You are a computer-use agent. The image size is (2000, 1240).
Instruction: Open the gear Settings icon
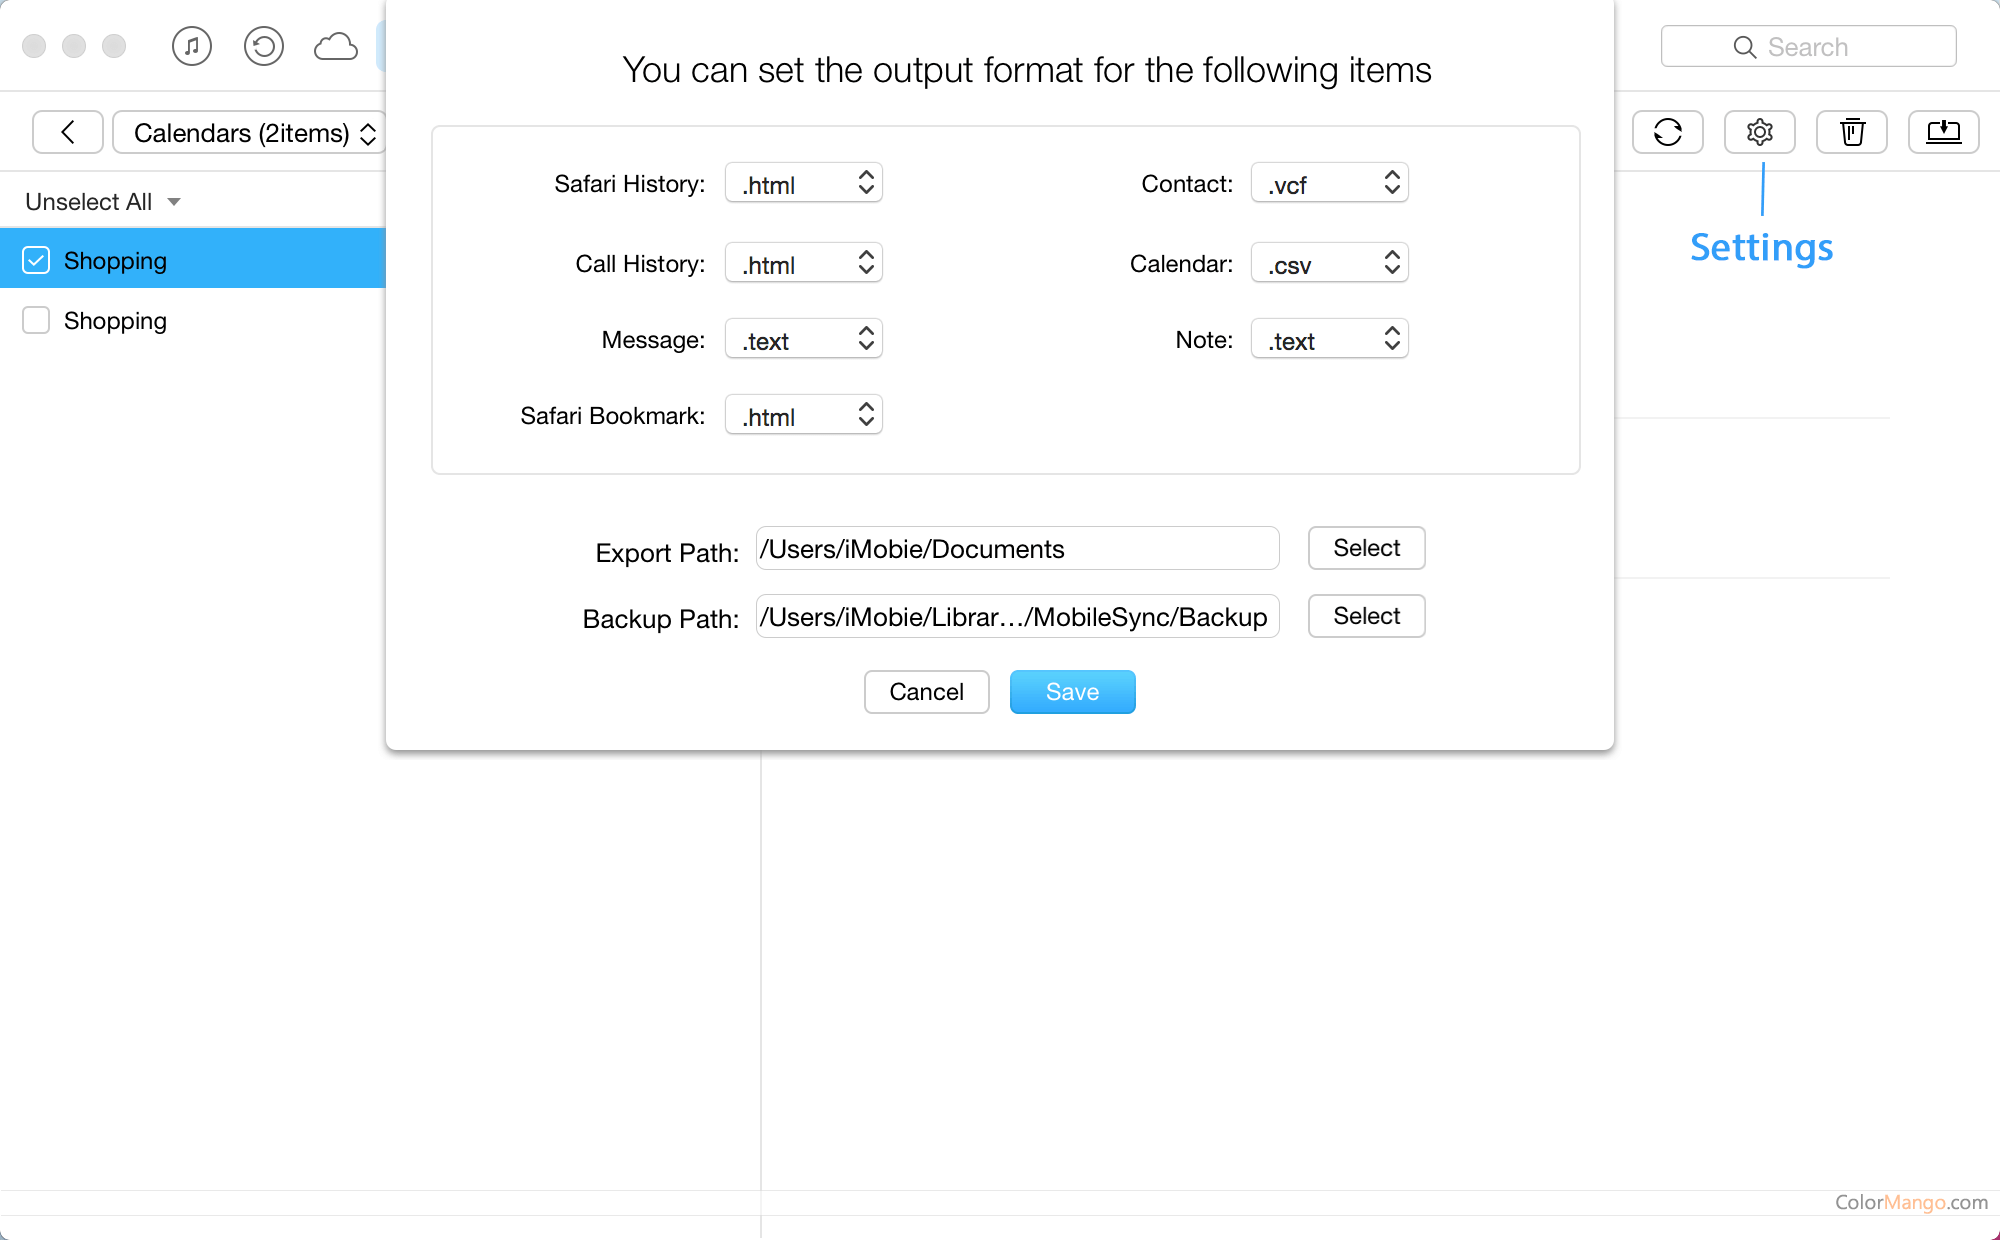(1759, 132)
